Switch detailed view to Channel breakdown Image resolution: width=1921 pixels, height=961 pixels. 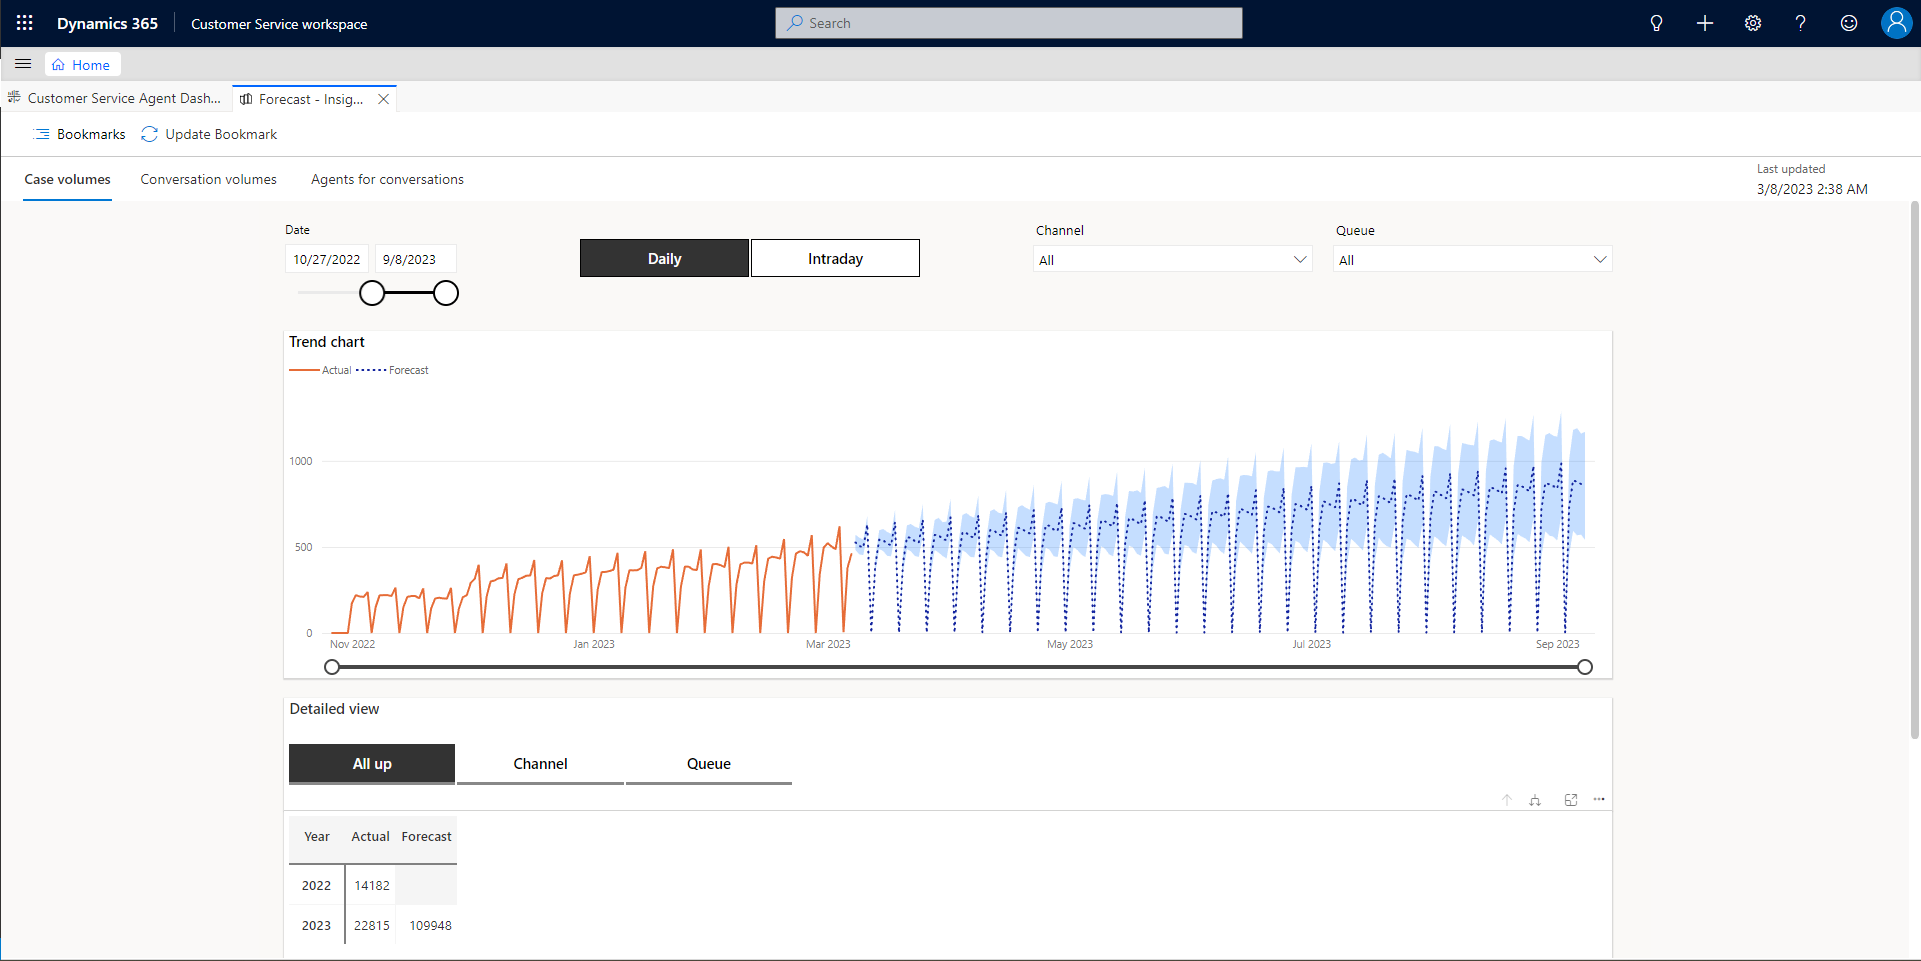540,763
